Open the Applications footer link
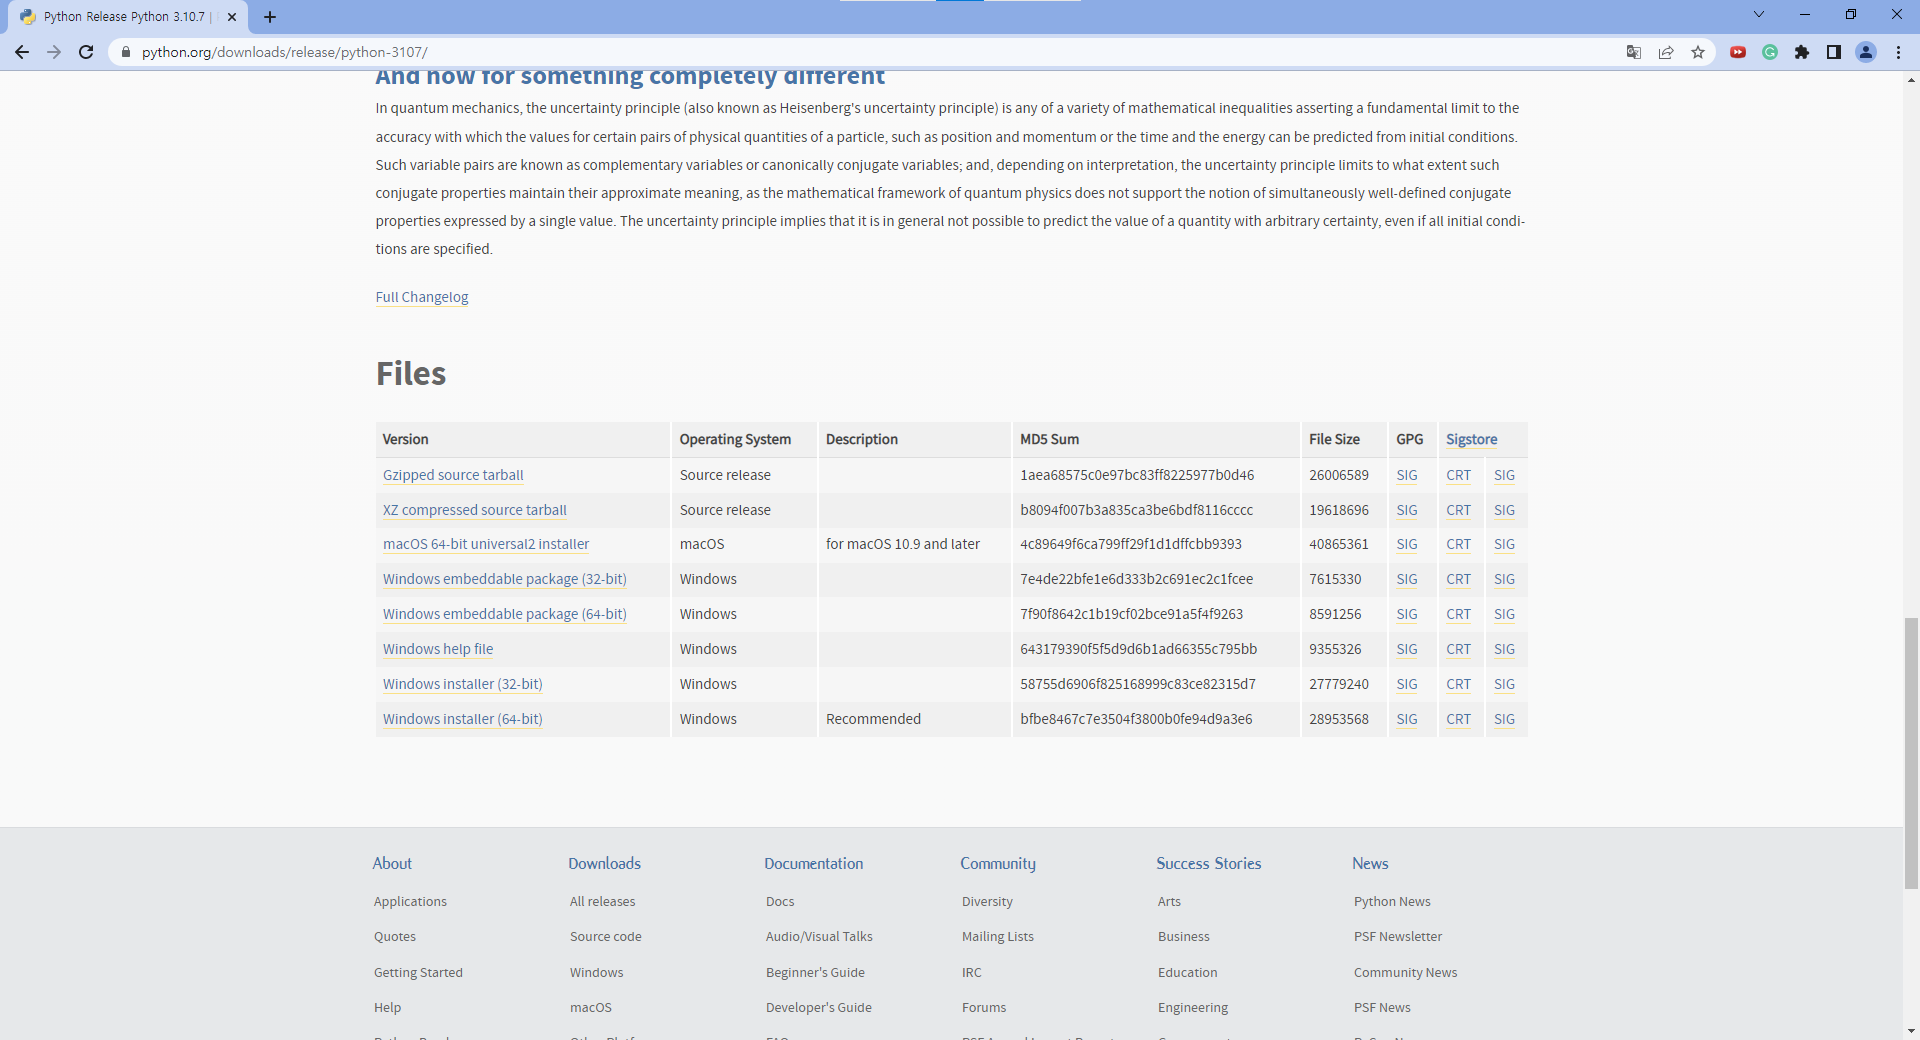The height and width of the screenshot is (1040, 1920). [x=410, y=901]
